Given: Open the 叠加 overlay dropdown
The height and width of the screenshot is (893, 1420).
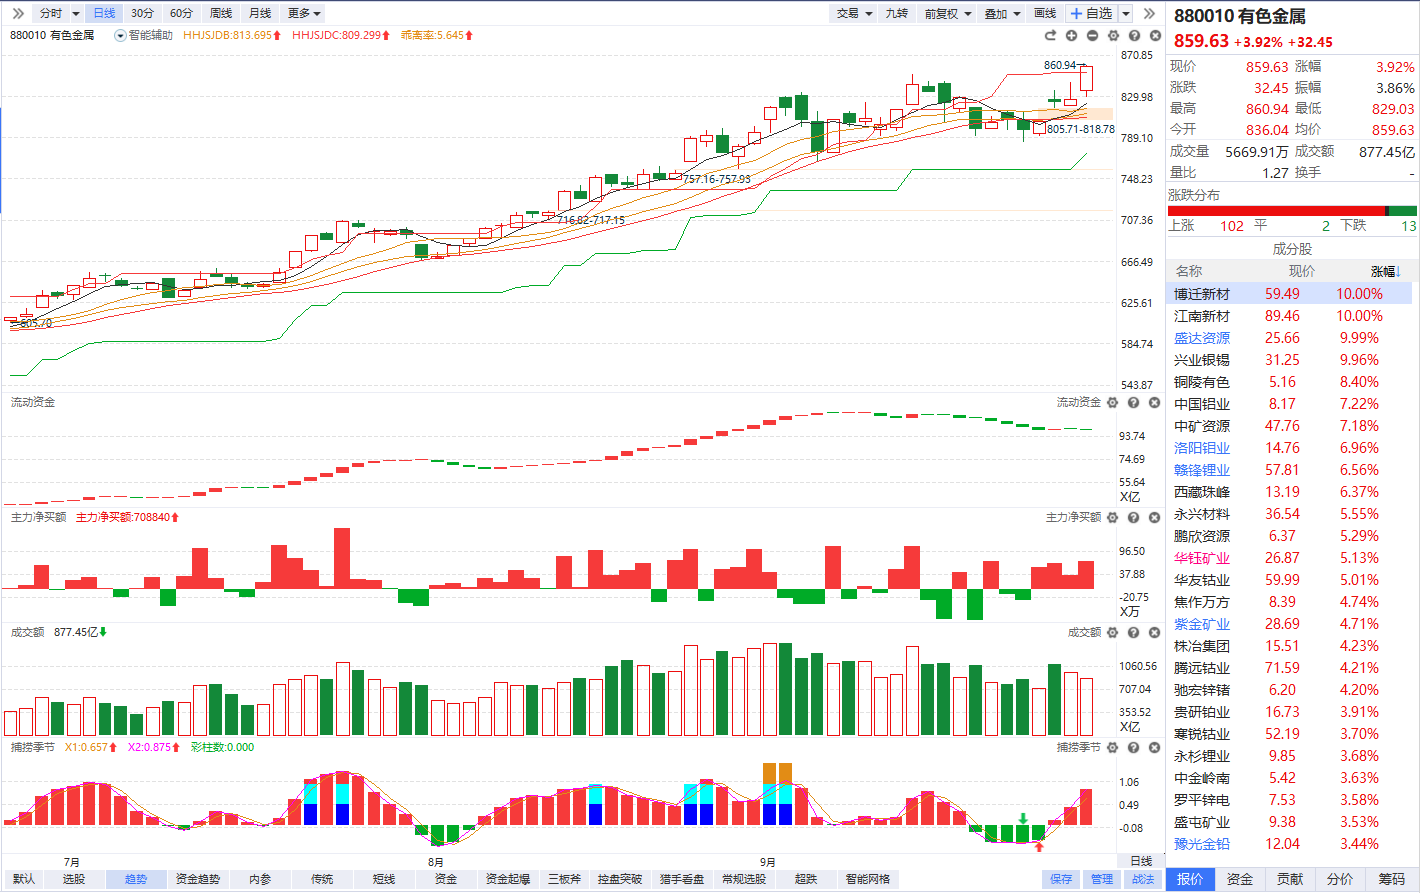Looking at the screenshot, I should 1002,13.
